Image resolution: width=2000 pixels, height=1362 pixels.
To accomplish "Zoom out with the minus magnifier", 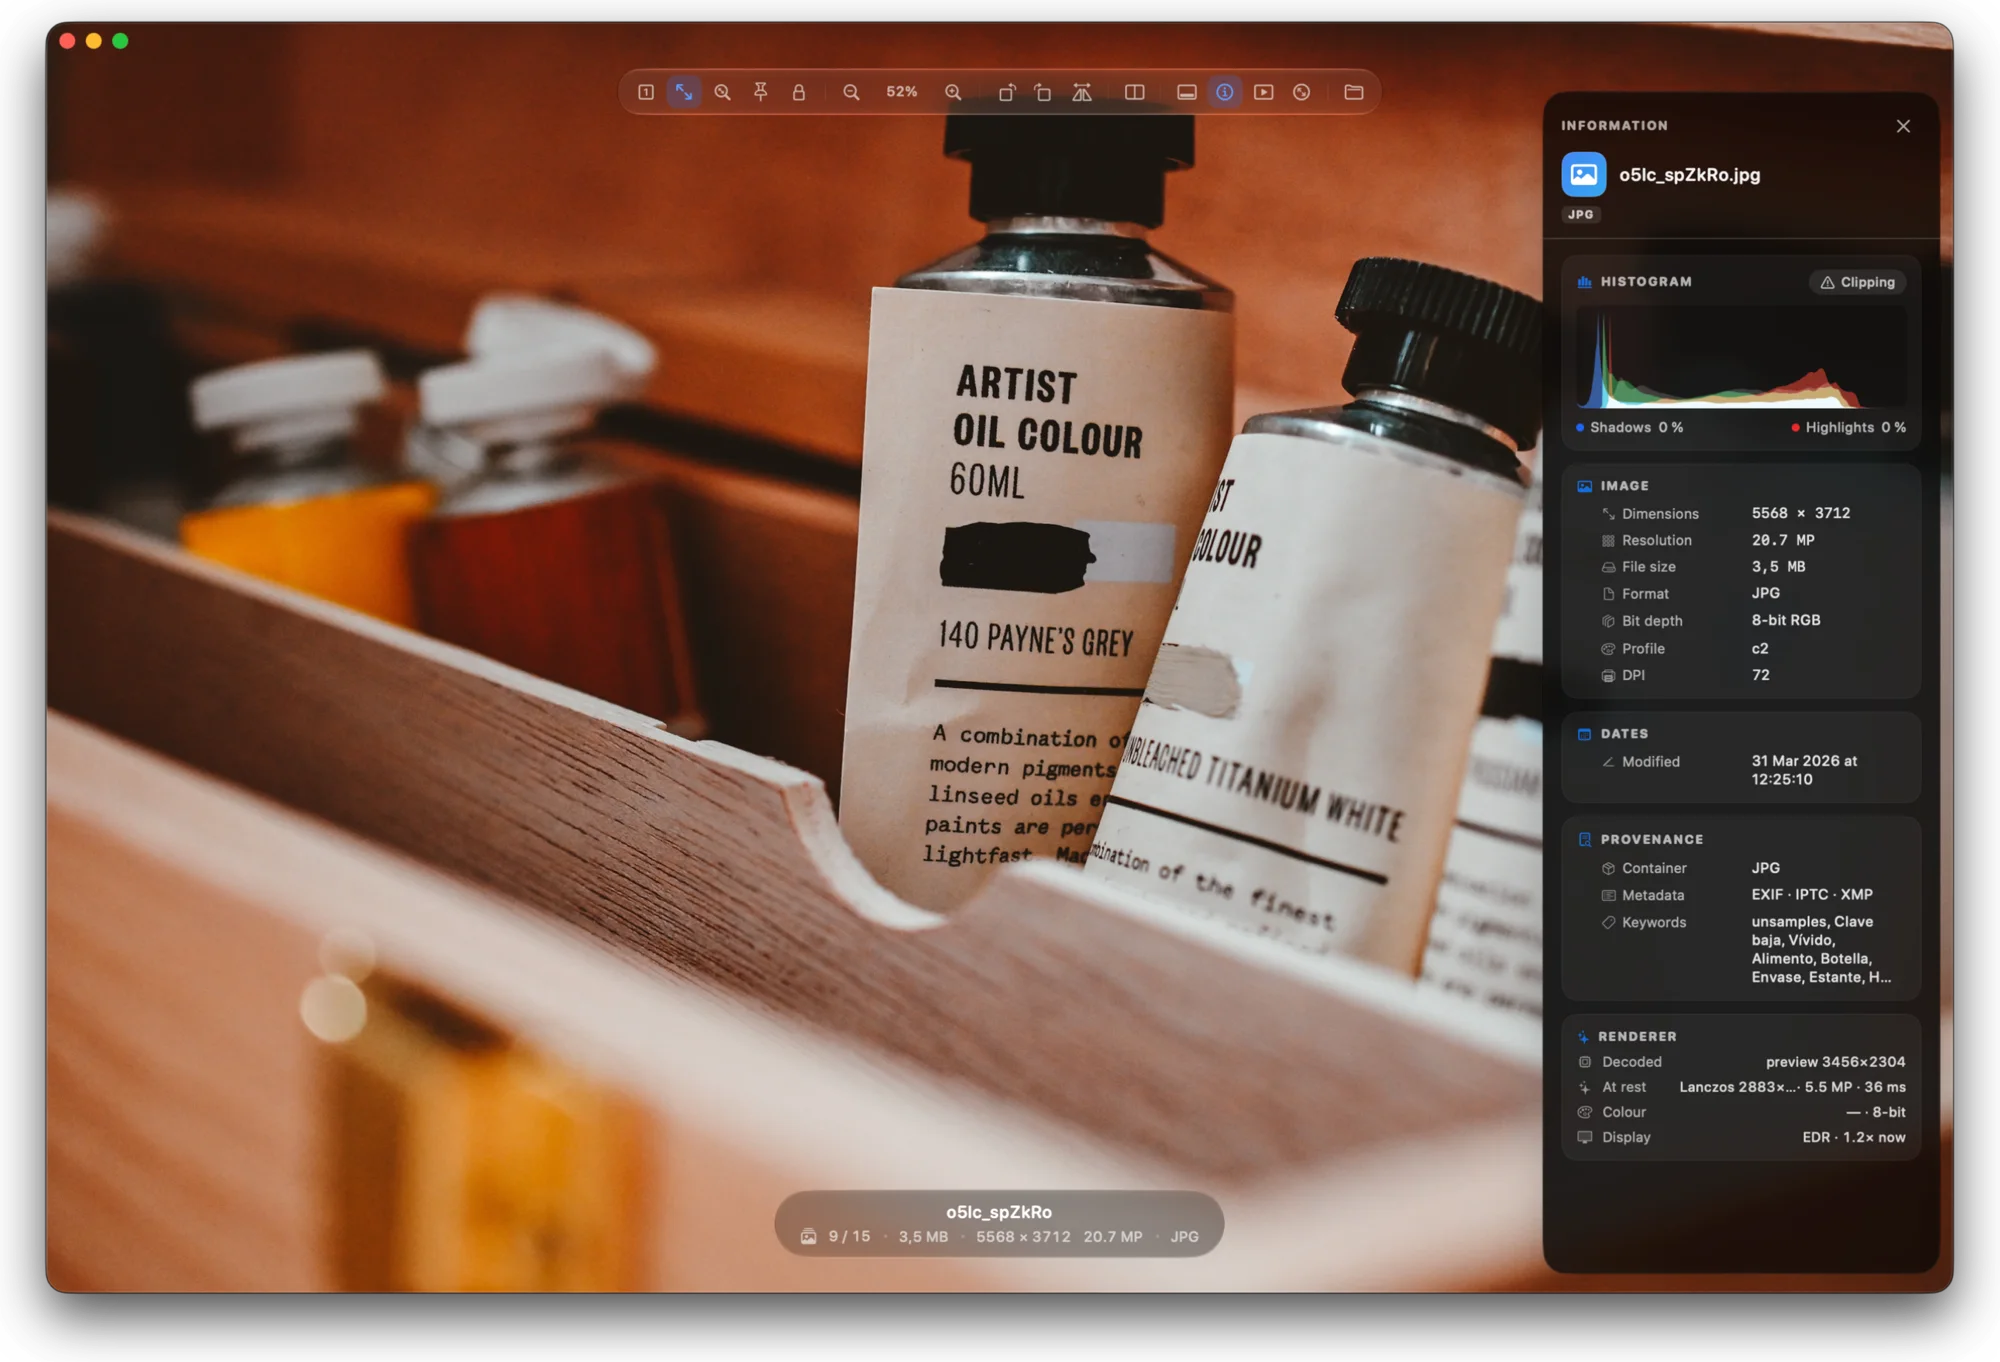I will tap(851, 92).
